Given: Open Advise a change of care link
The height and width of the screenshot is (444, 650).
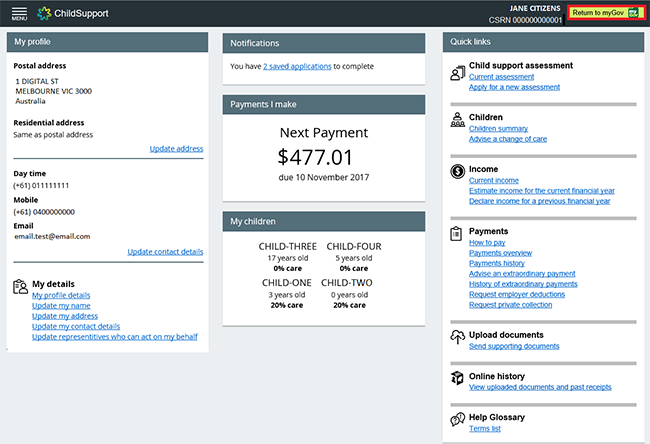Looking at the screenshot, I should [x=507, y=139].
